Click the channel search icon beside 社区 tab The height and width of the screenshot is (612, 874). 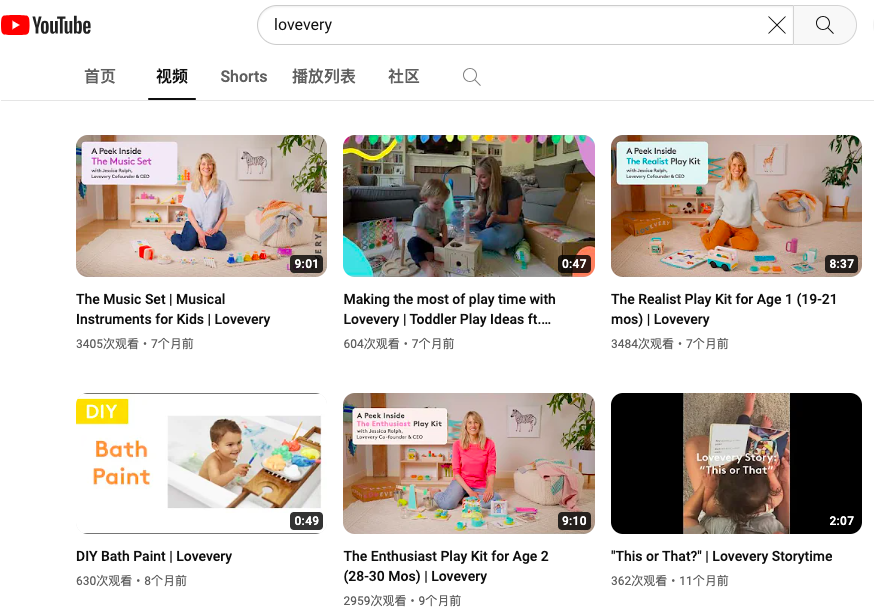point(472,77)
